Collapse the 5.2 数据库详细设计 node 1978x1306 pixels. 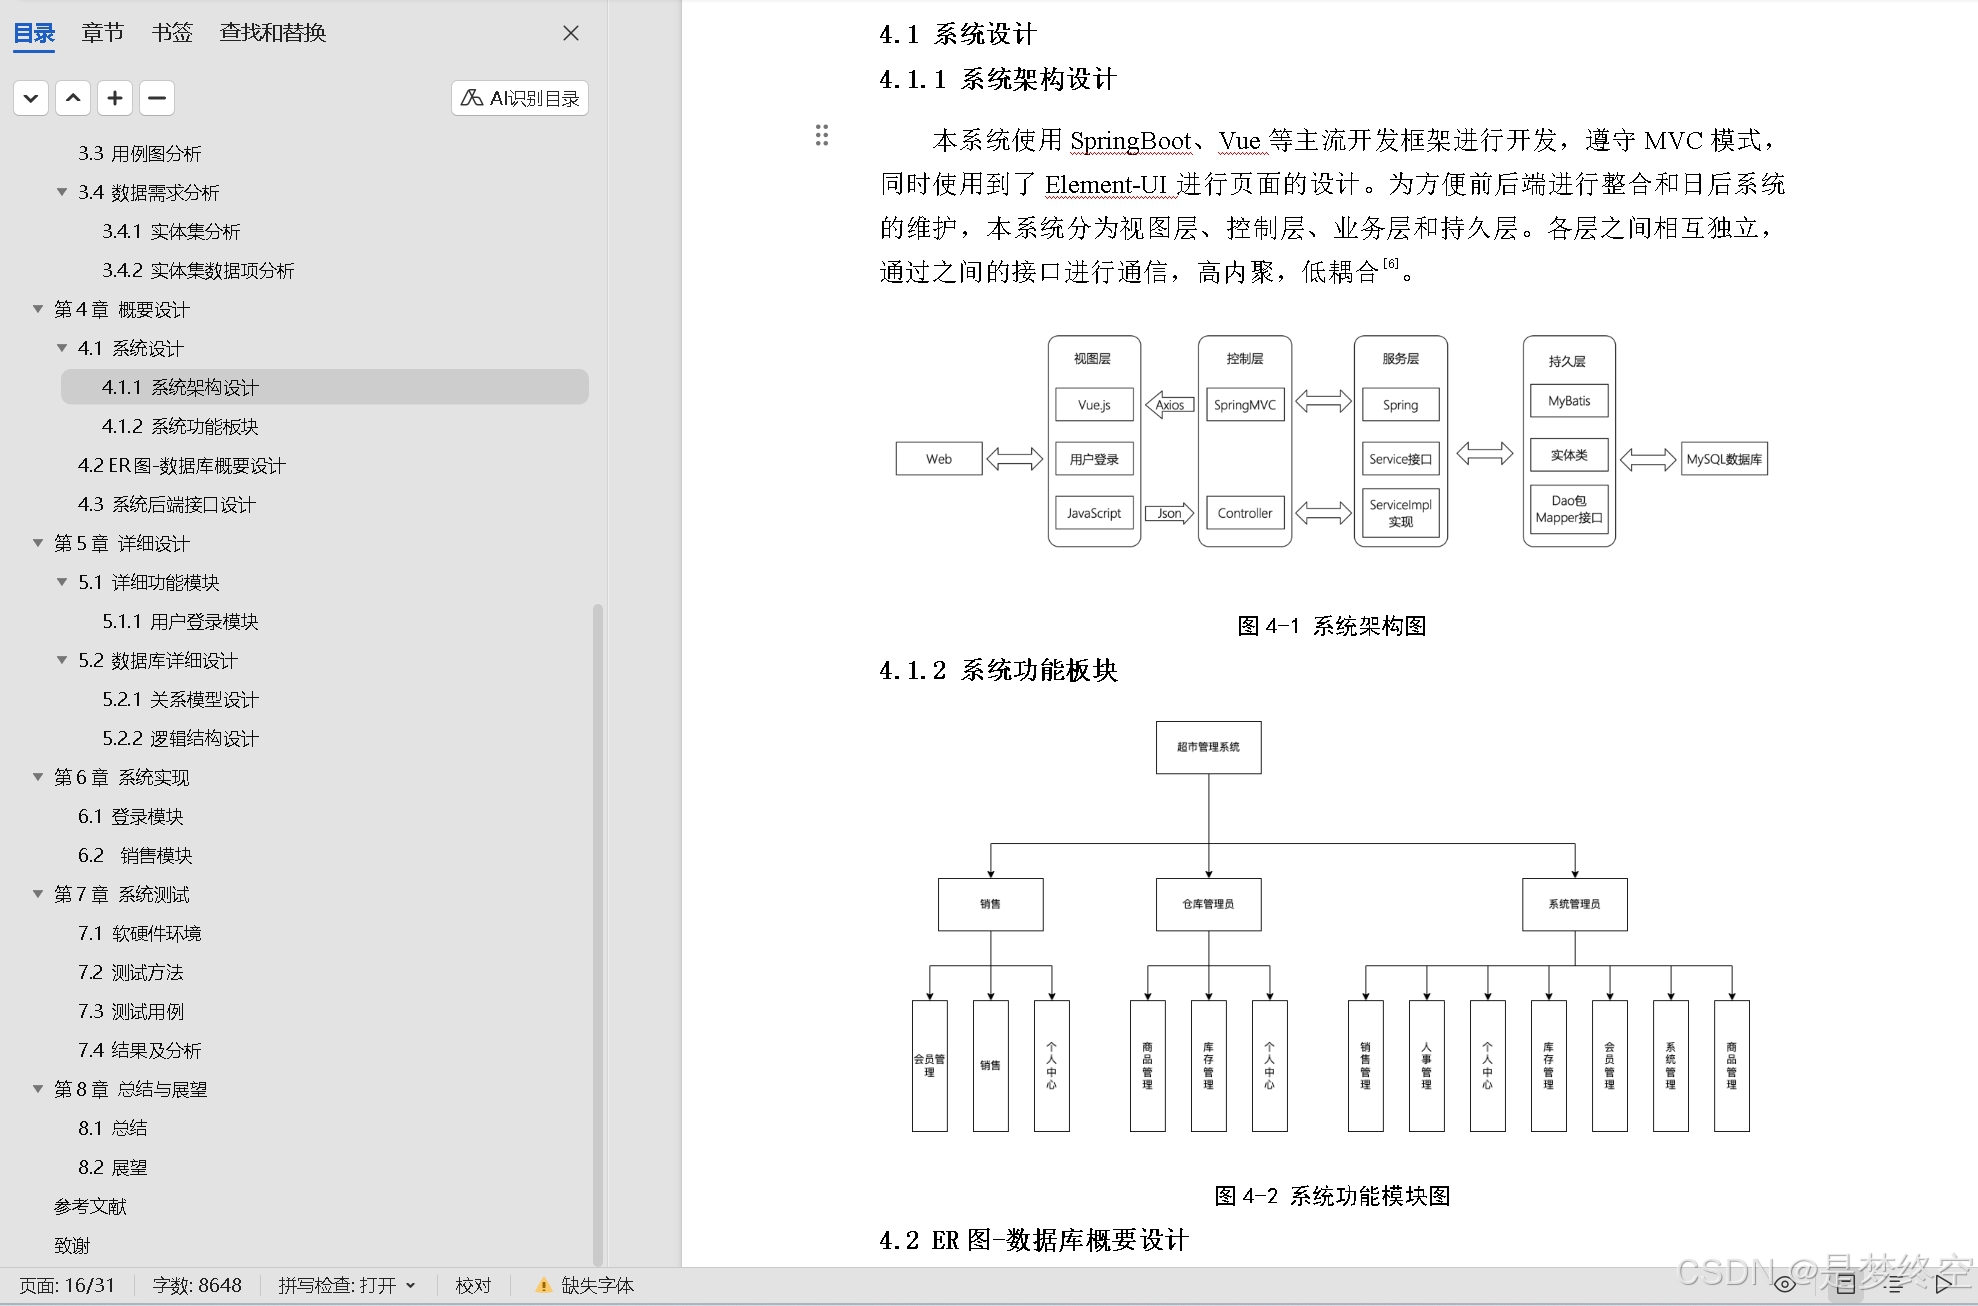[62, 660]
